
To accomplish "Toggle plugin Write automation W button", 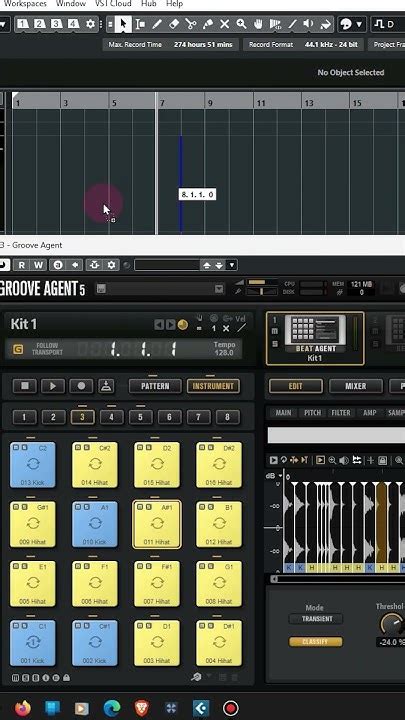I will pyautogui.click(x=39, y=265).
